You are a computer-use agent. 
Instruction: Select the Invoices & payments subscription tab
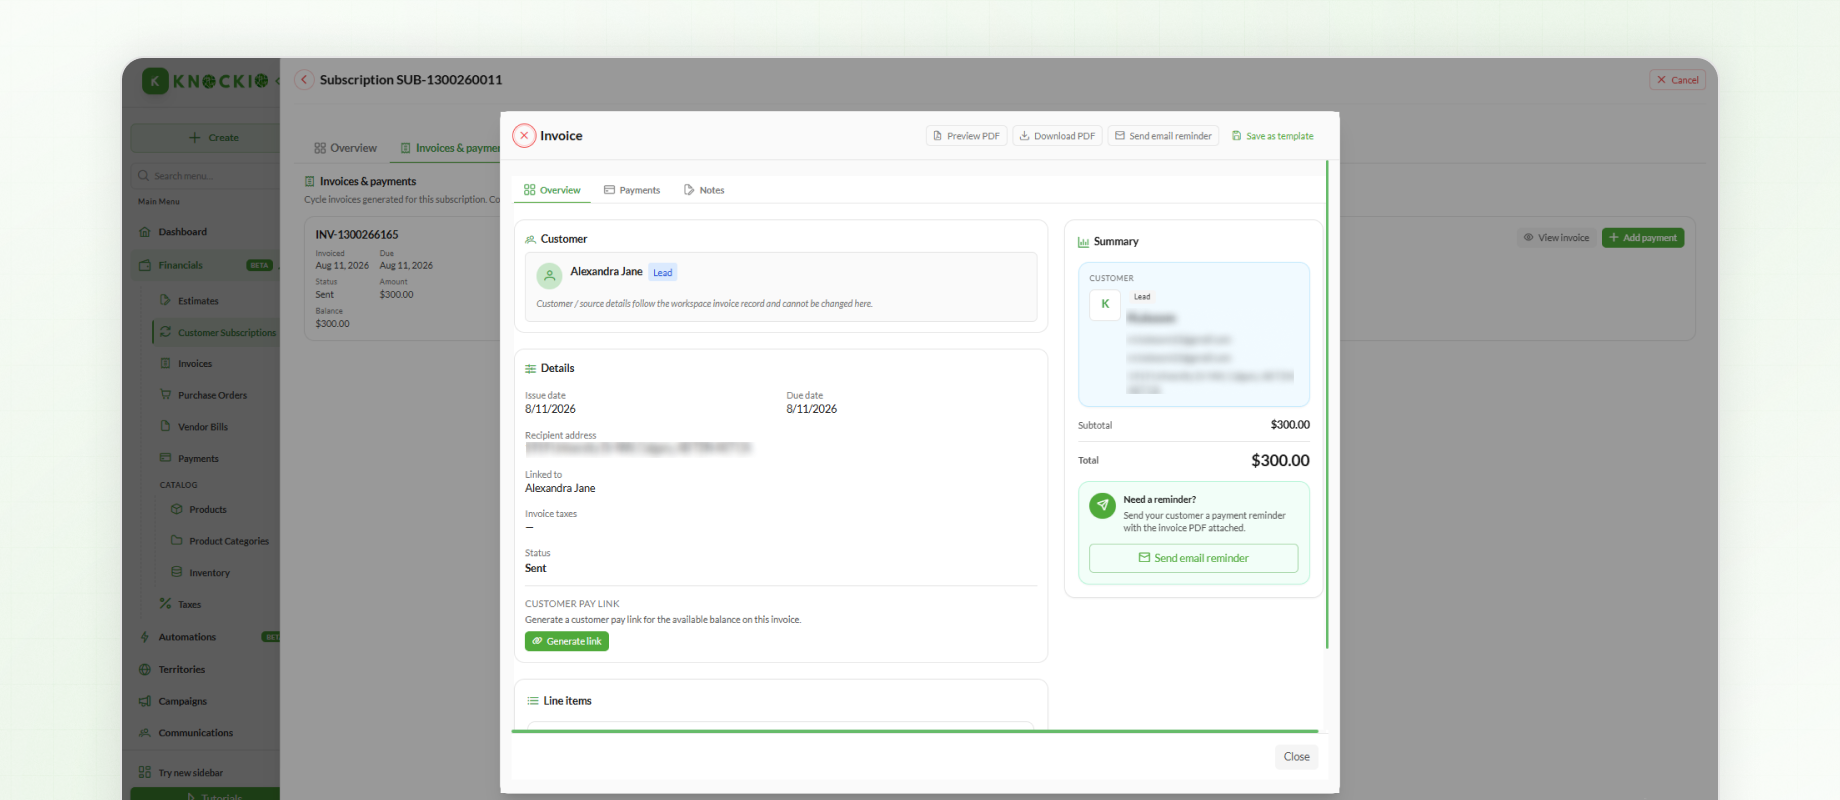click(447, 148)
